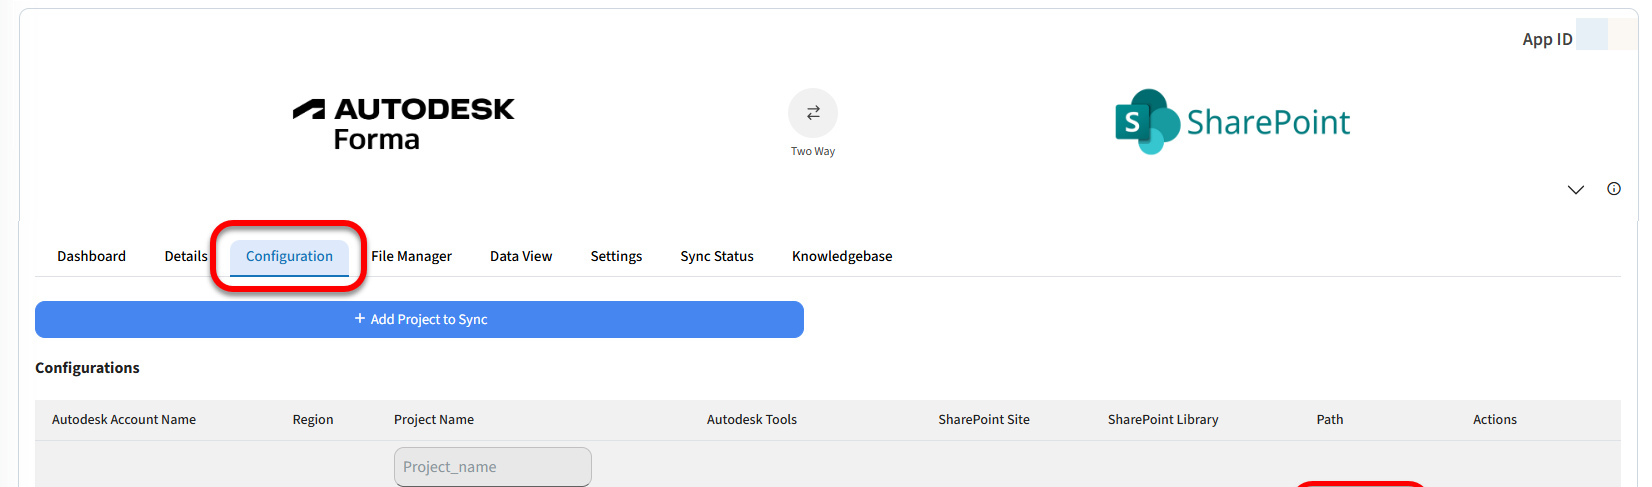Open the File Manager tab
The image size is (1652, 487).
[x=411, y=256]
